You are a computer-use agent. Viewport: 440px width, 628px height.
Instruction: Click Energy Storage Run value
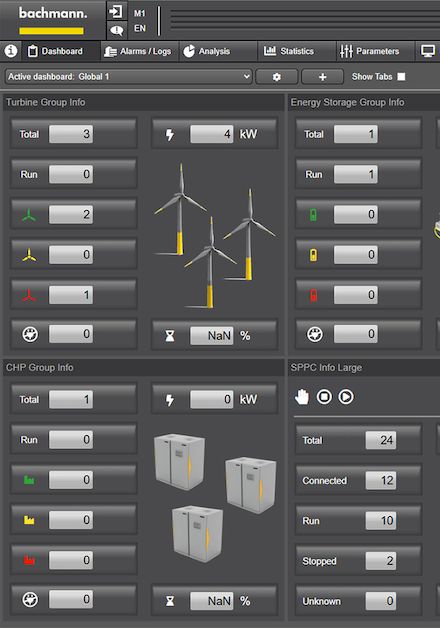tap(356, 175)
